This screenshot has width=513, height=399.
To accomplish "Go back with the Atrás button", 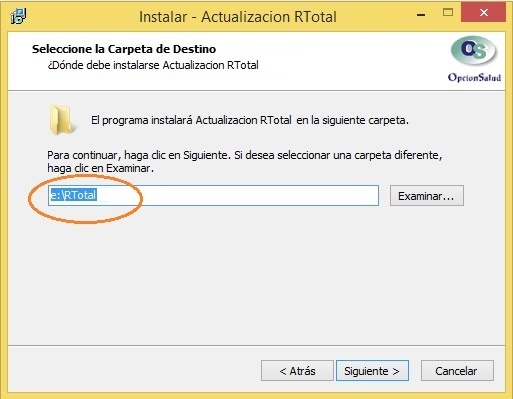I will click(297, 371).
